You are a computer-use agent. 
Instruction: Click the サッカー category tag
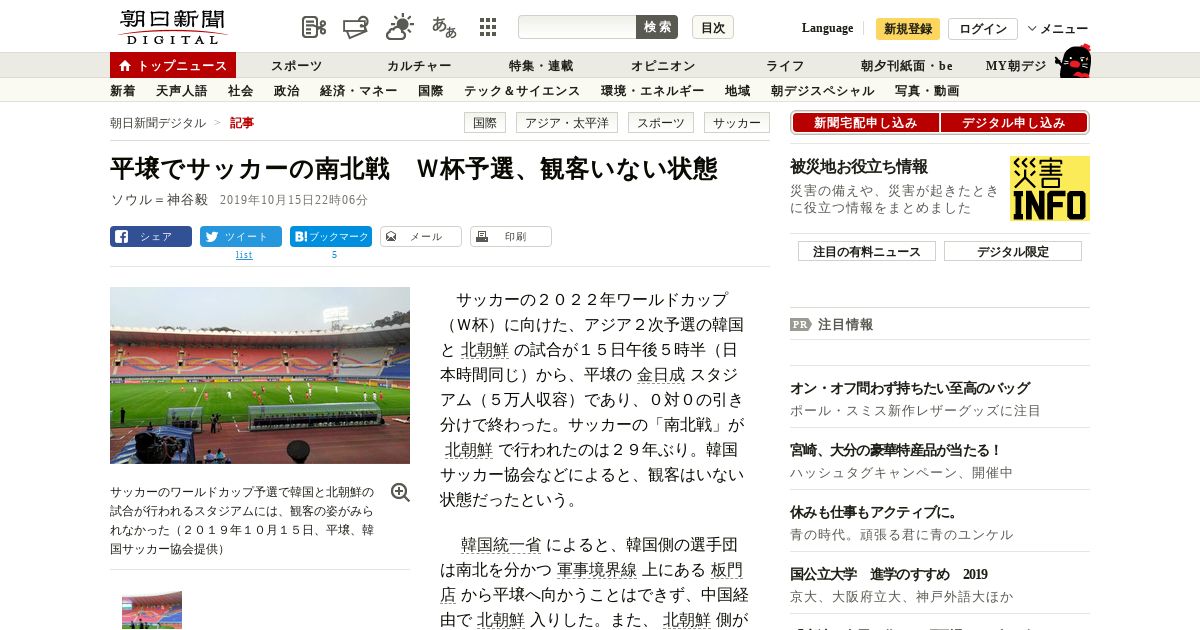point(737,123)
